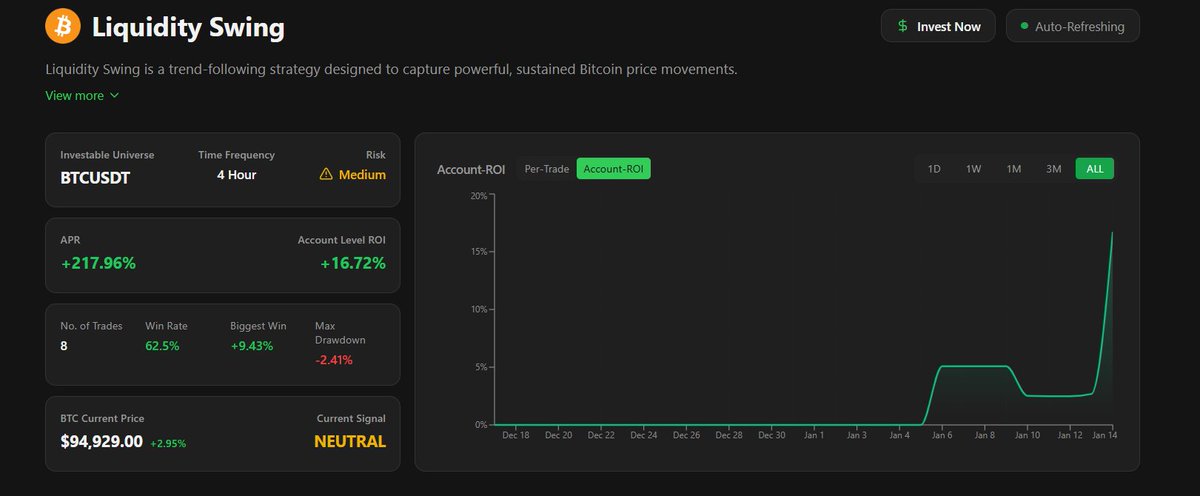Click the Account-ROI chart heading
The image size is (1200, 496).
click(x=470, y=170)
